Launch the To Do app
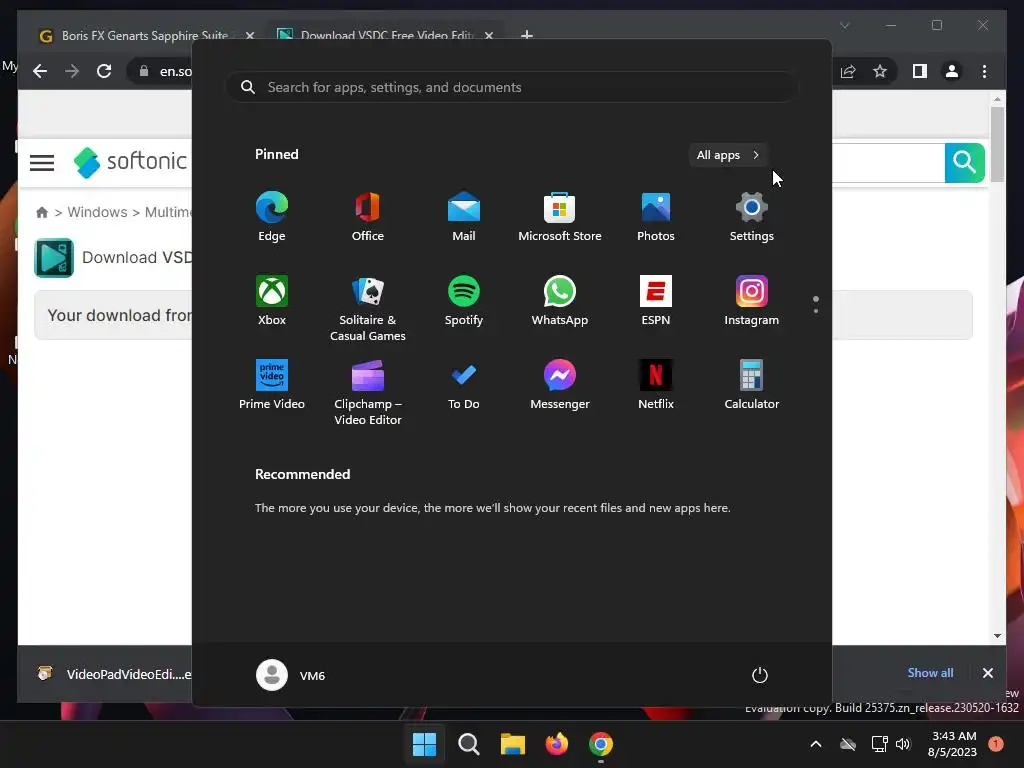The height and width of the screenshot is (768, 1024). (x=464, y=385)
